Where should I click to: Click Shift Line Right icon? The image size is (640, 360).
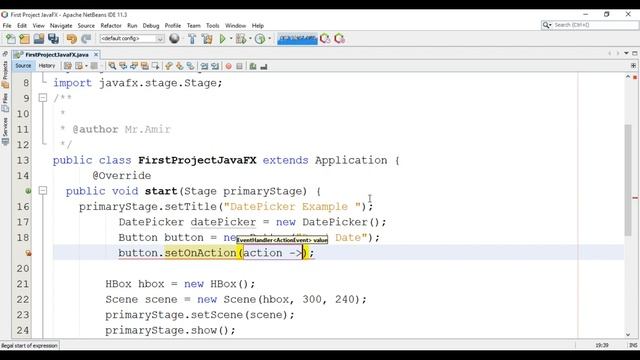coord(215,66)
